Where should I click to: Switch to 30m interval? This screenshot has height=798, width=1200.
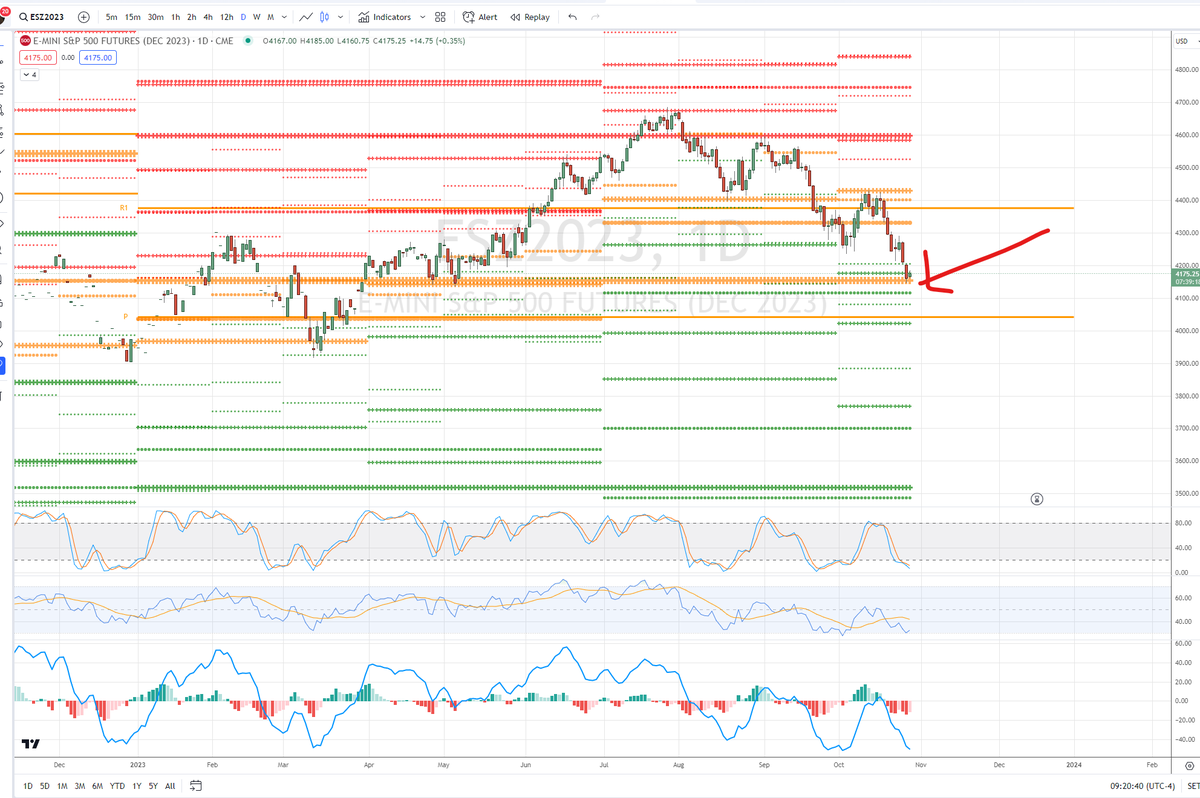(156, 17)
